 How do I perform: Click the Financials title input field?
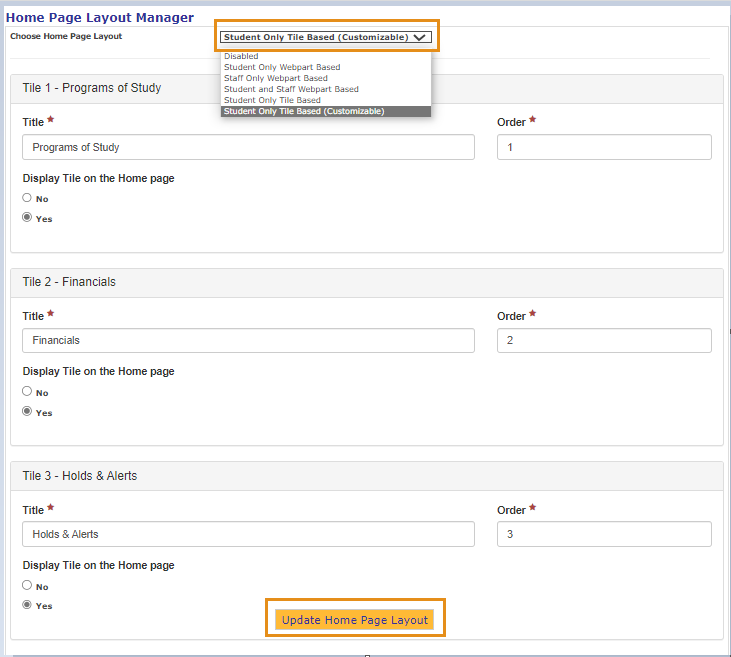point(248,340)
